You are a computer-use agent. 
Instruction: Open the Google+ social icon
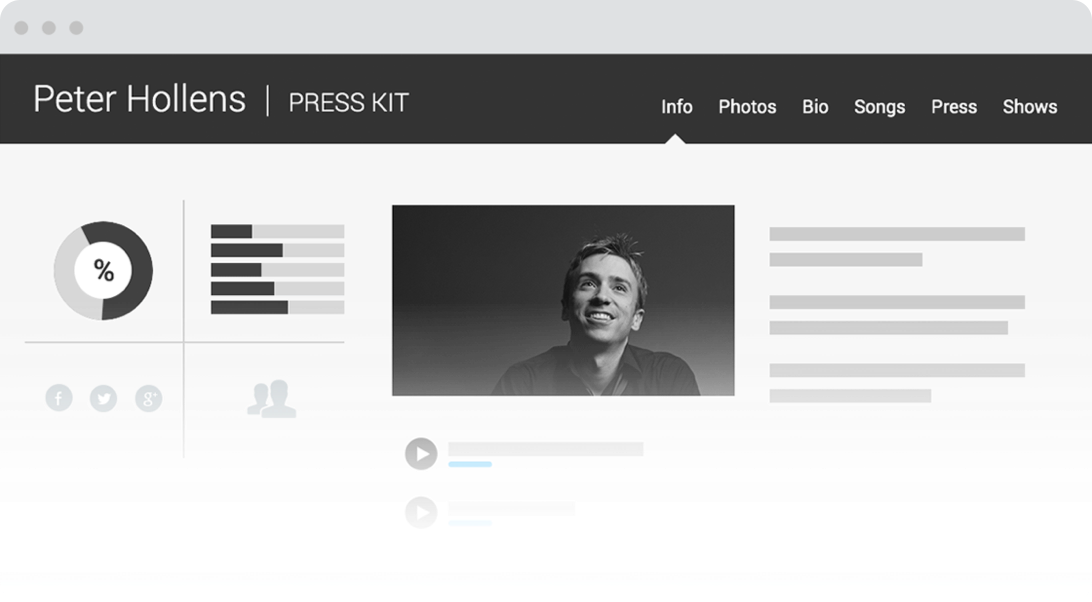[148, 398]
